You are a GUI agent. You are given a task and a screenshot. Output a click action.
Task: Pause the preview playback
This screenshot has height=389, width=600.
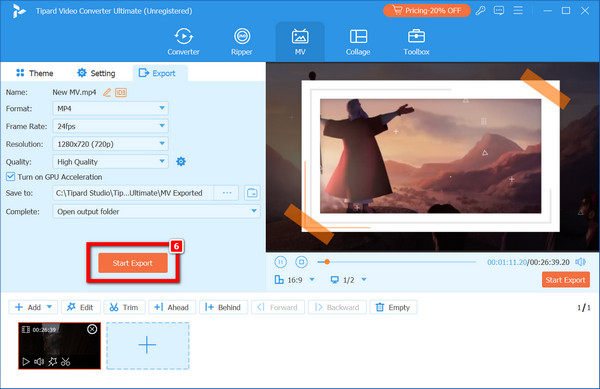coord(280,262)
